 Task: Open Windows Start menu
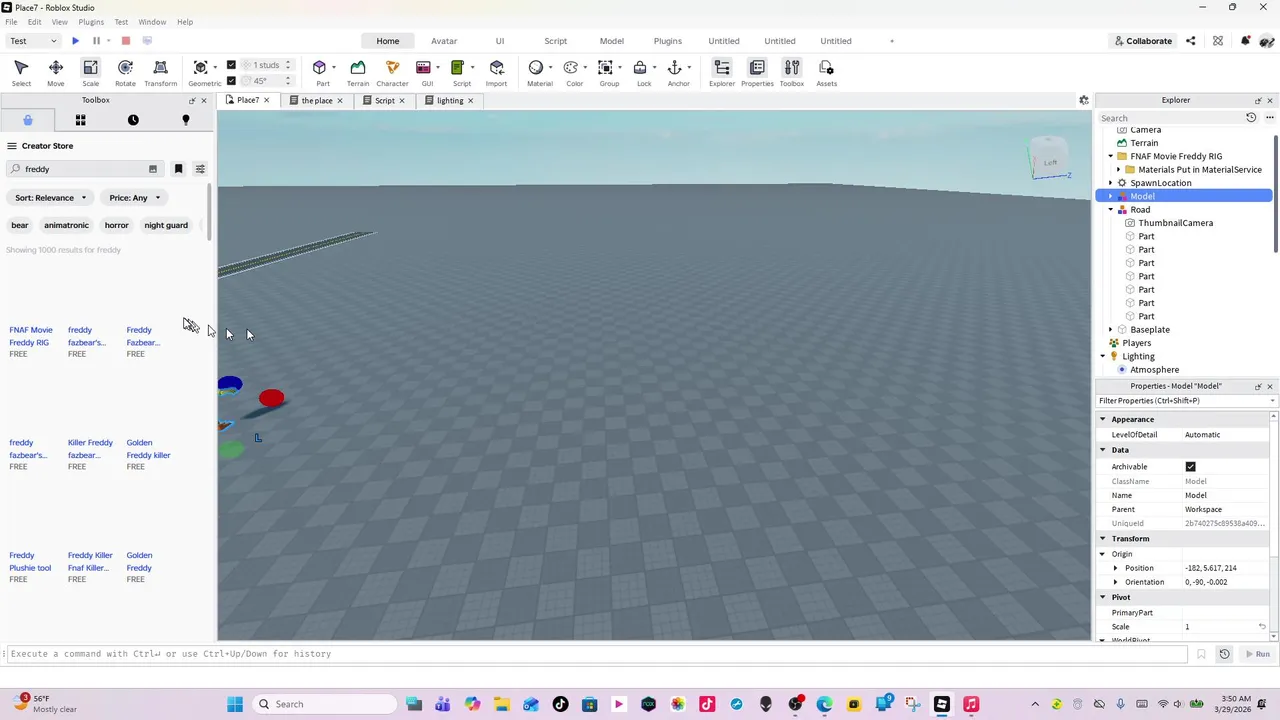[235, 704]
